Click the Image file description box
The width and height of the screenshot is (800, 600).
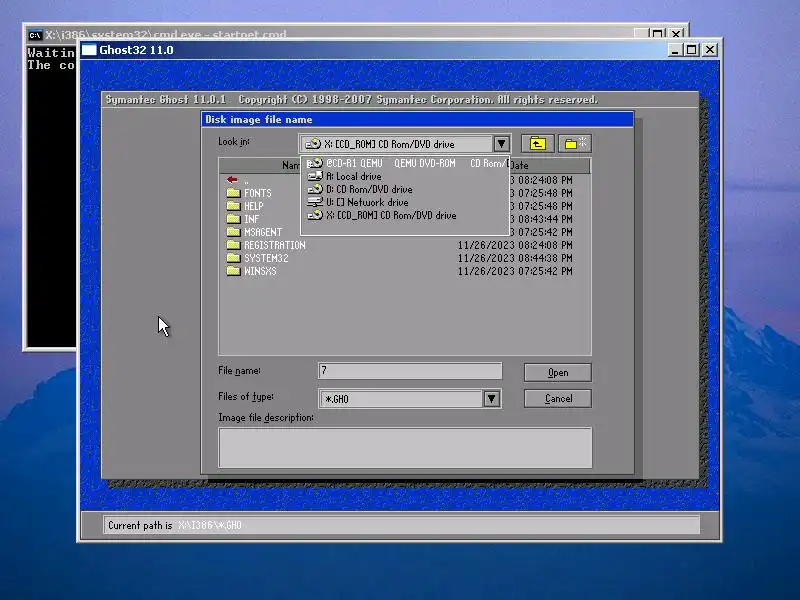point(405,447)
